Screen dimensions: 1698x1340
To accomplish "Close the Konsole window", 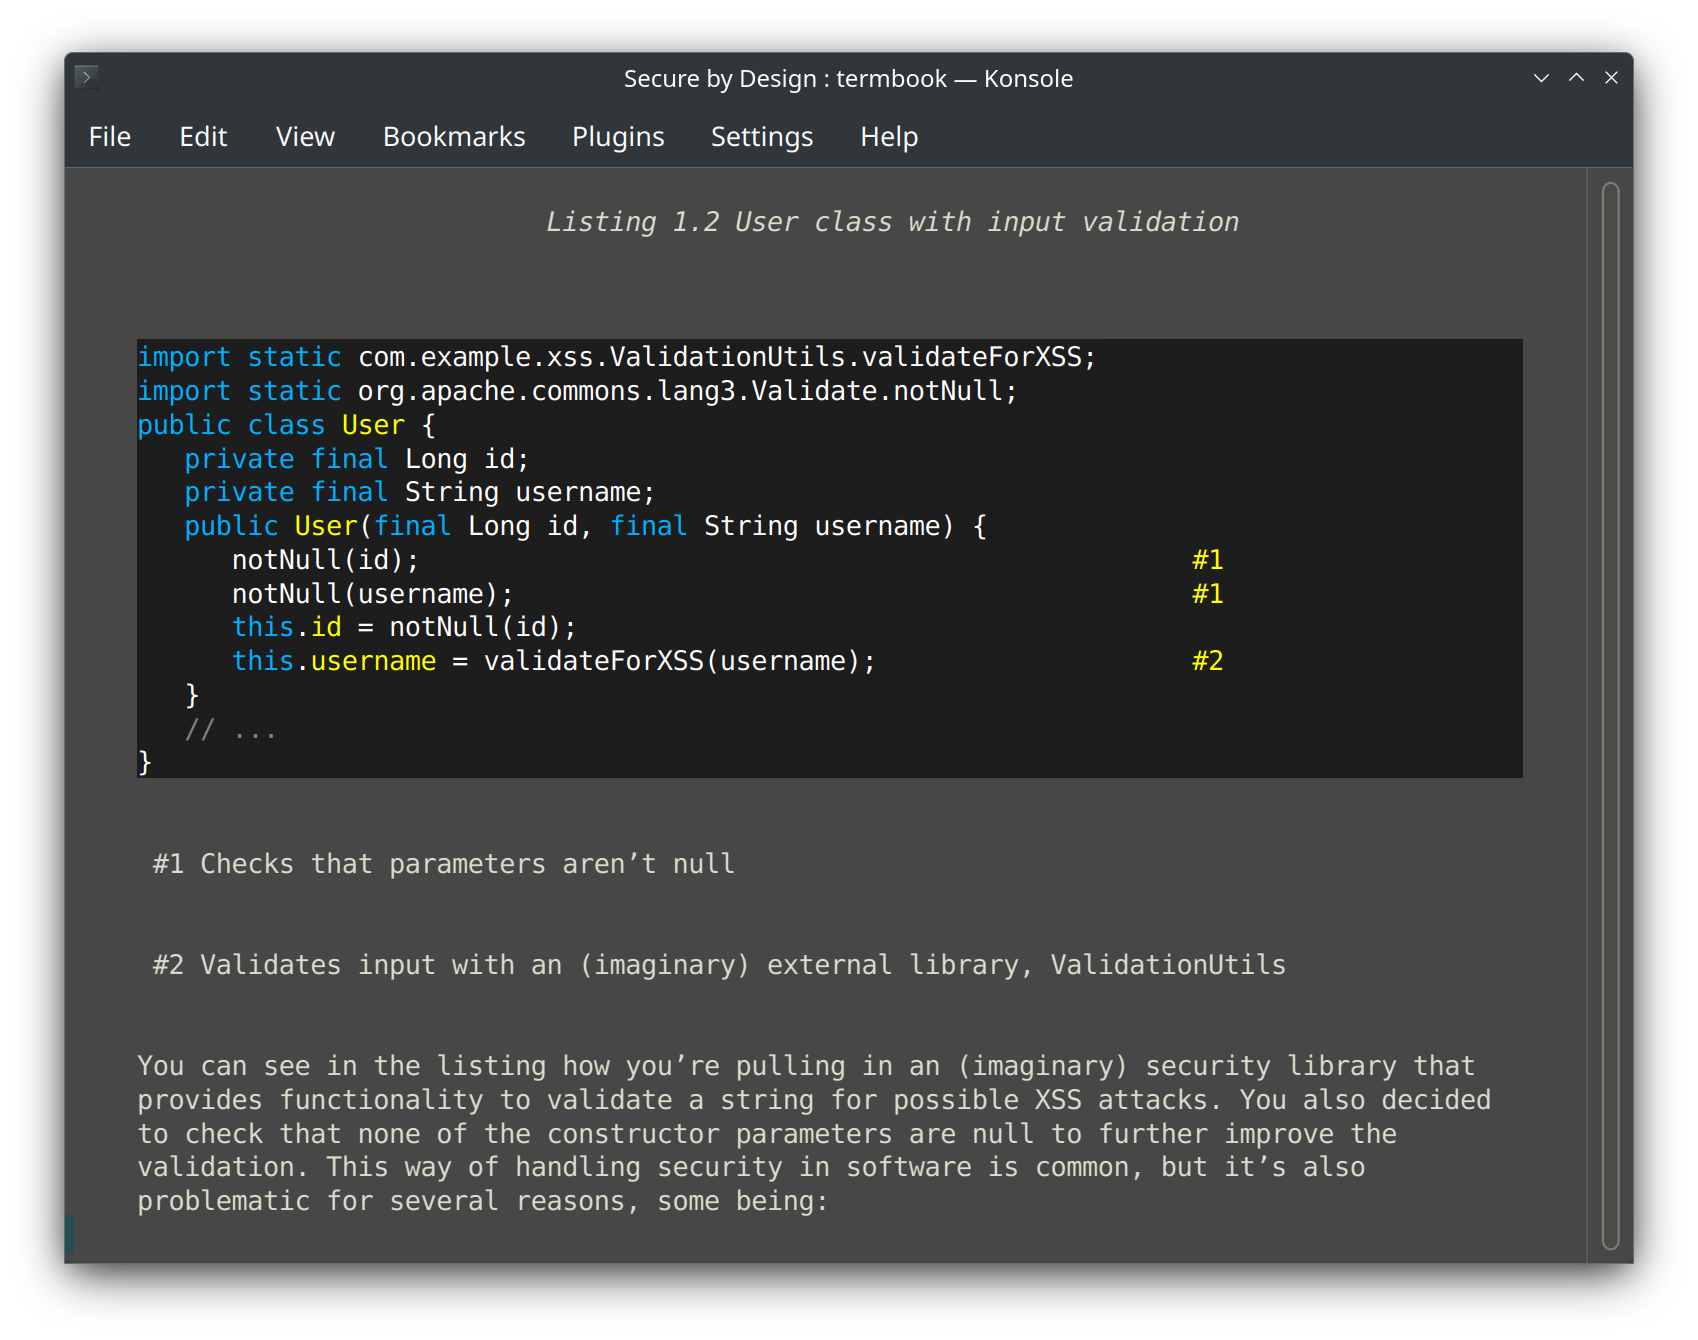I will click(1611, 78).
